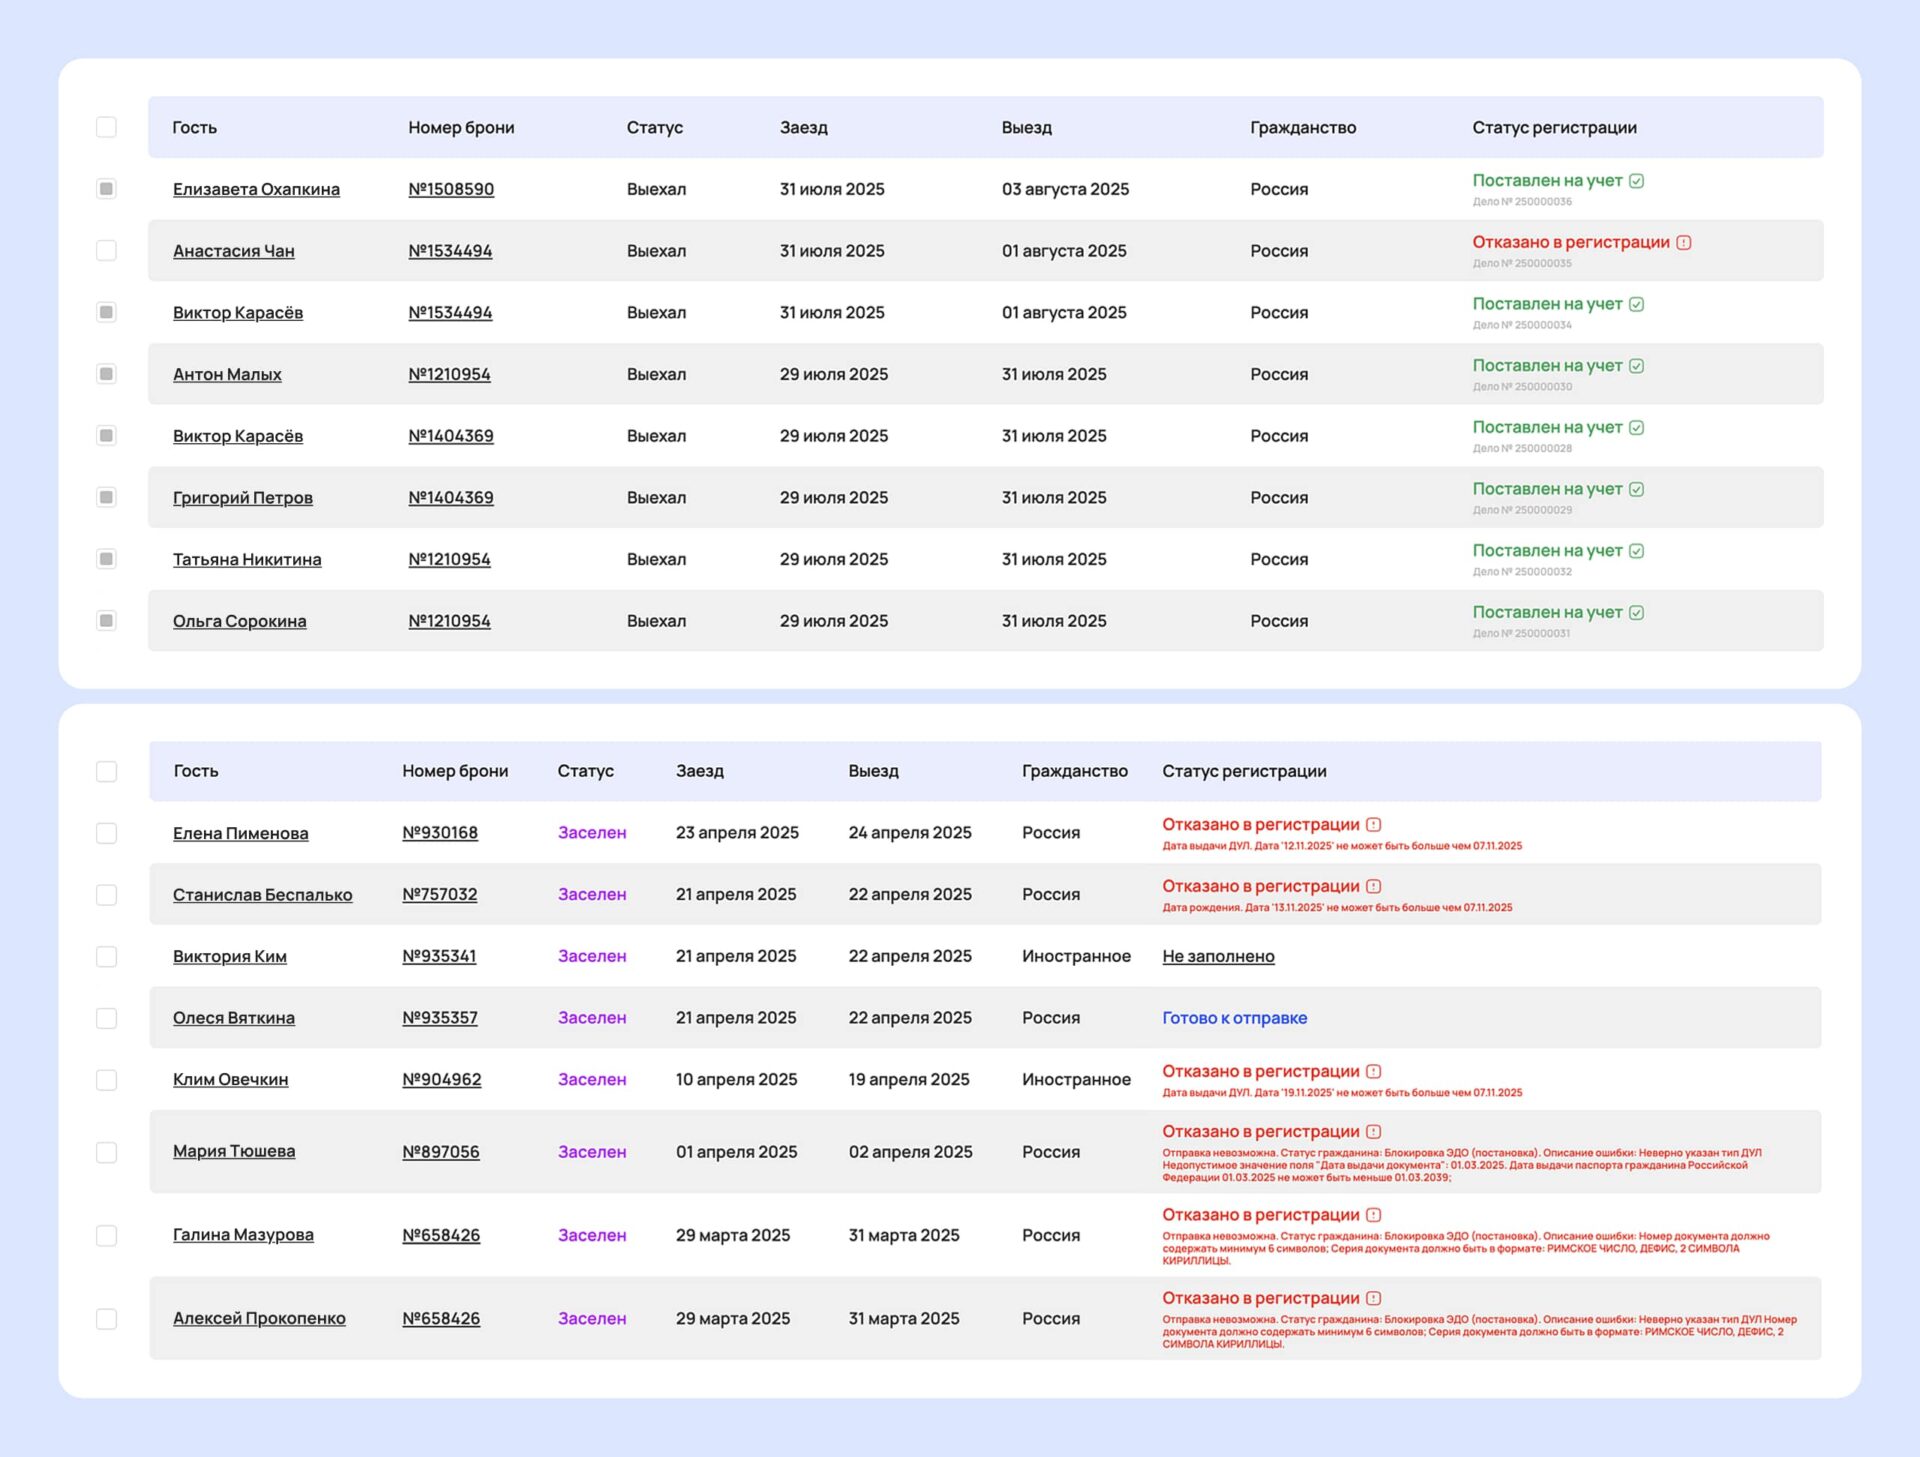Click green check icon in Ольга Сорокина row

pyautogui.click(x=1636, y=613)
